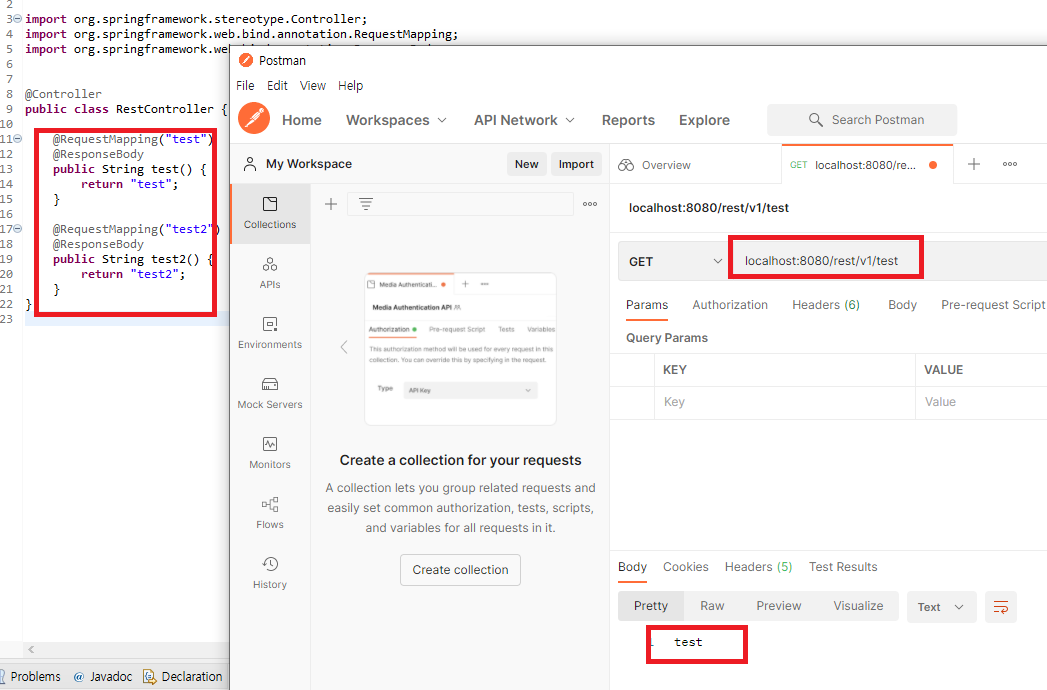Click the previous slide chevron in collections panel
This screenshot has height=690, width=1047.
344,347
